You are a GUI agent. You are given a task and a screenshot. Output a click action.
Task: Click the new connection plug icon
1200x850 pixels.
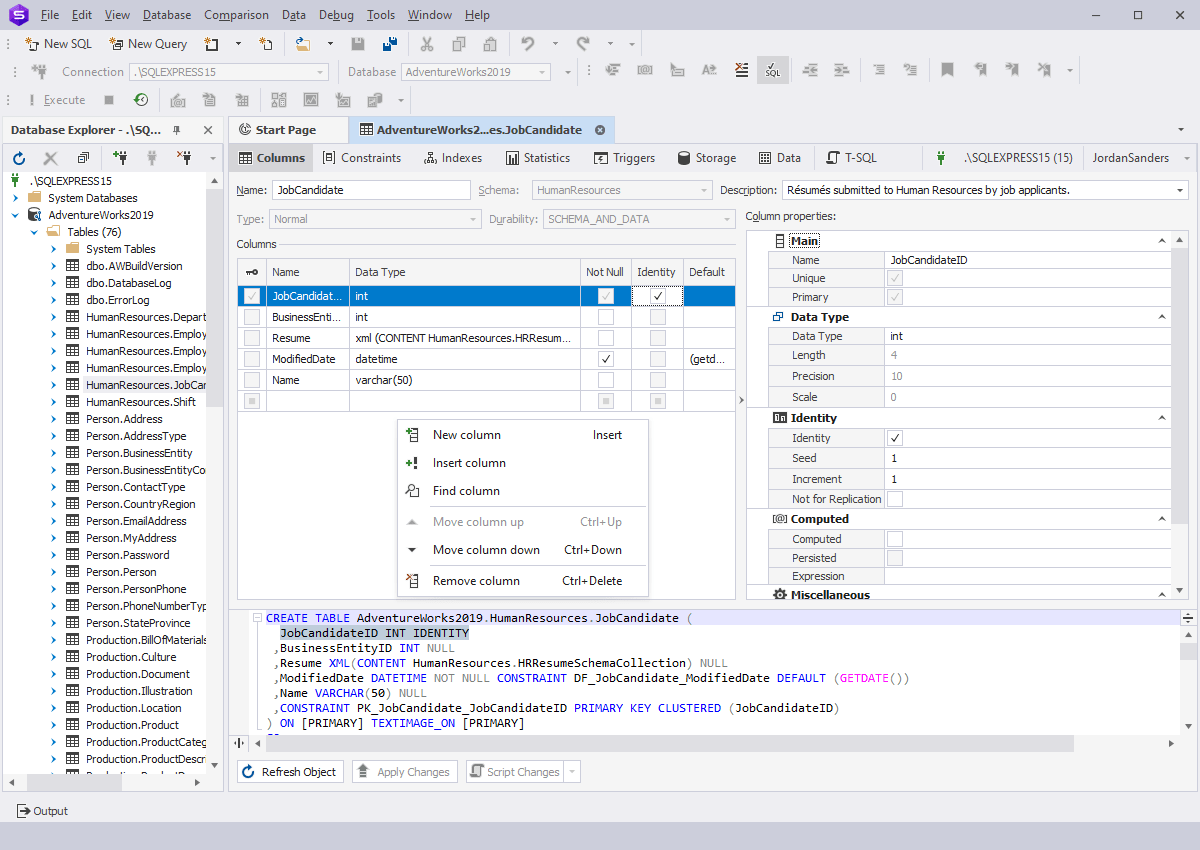120,158
